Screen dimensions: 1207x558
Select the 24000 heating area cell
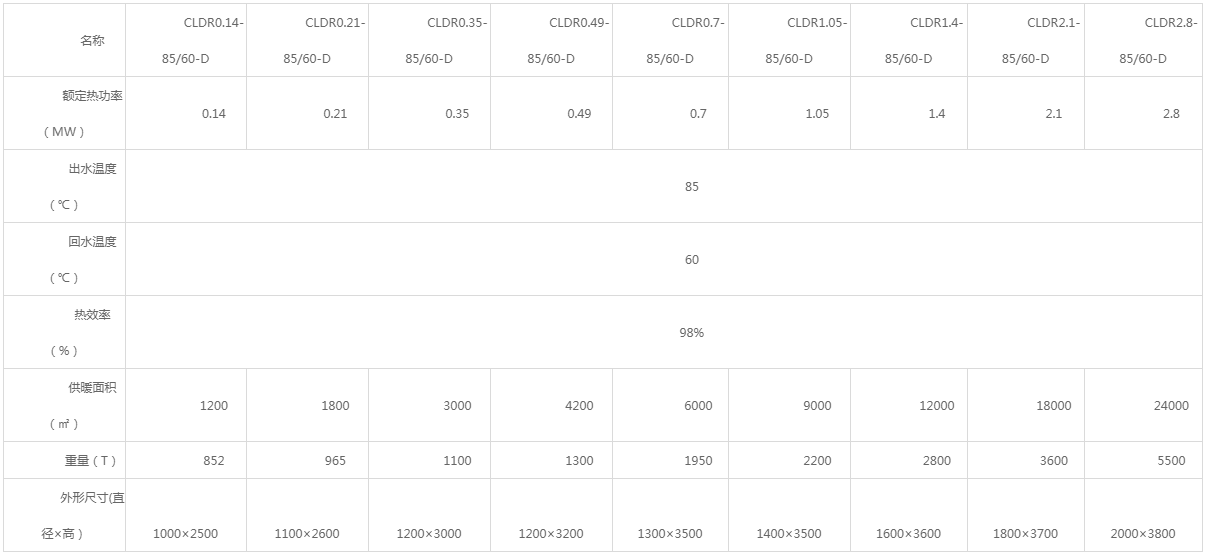click(x=1171, y=406)
